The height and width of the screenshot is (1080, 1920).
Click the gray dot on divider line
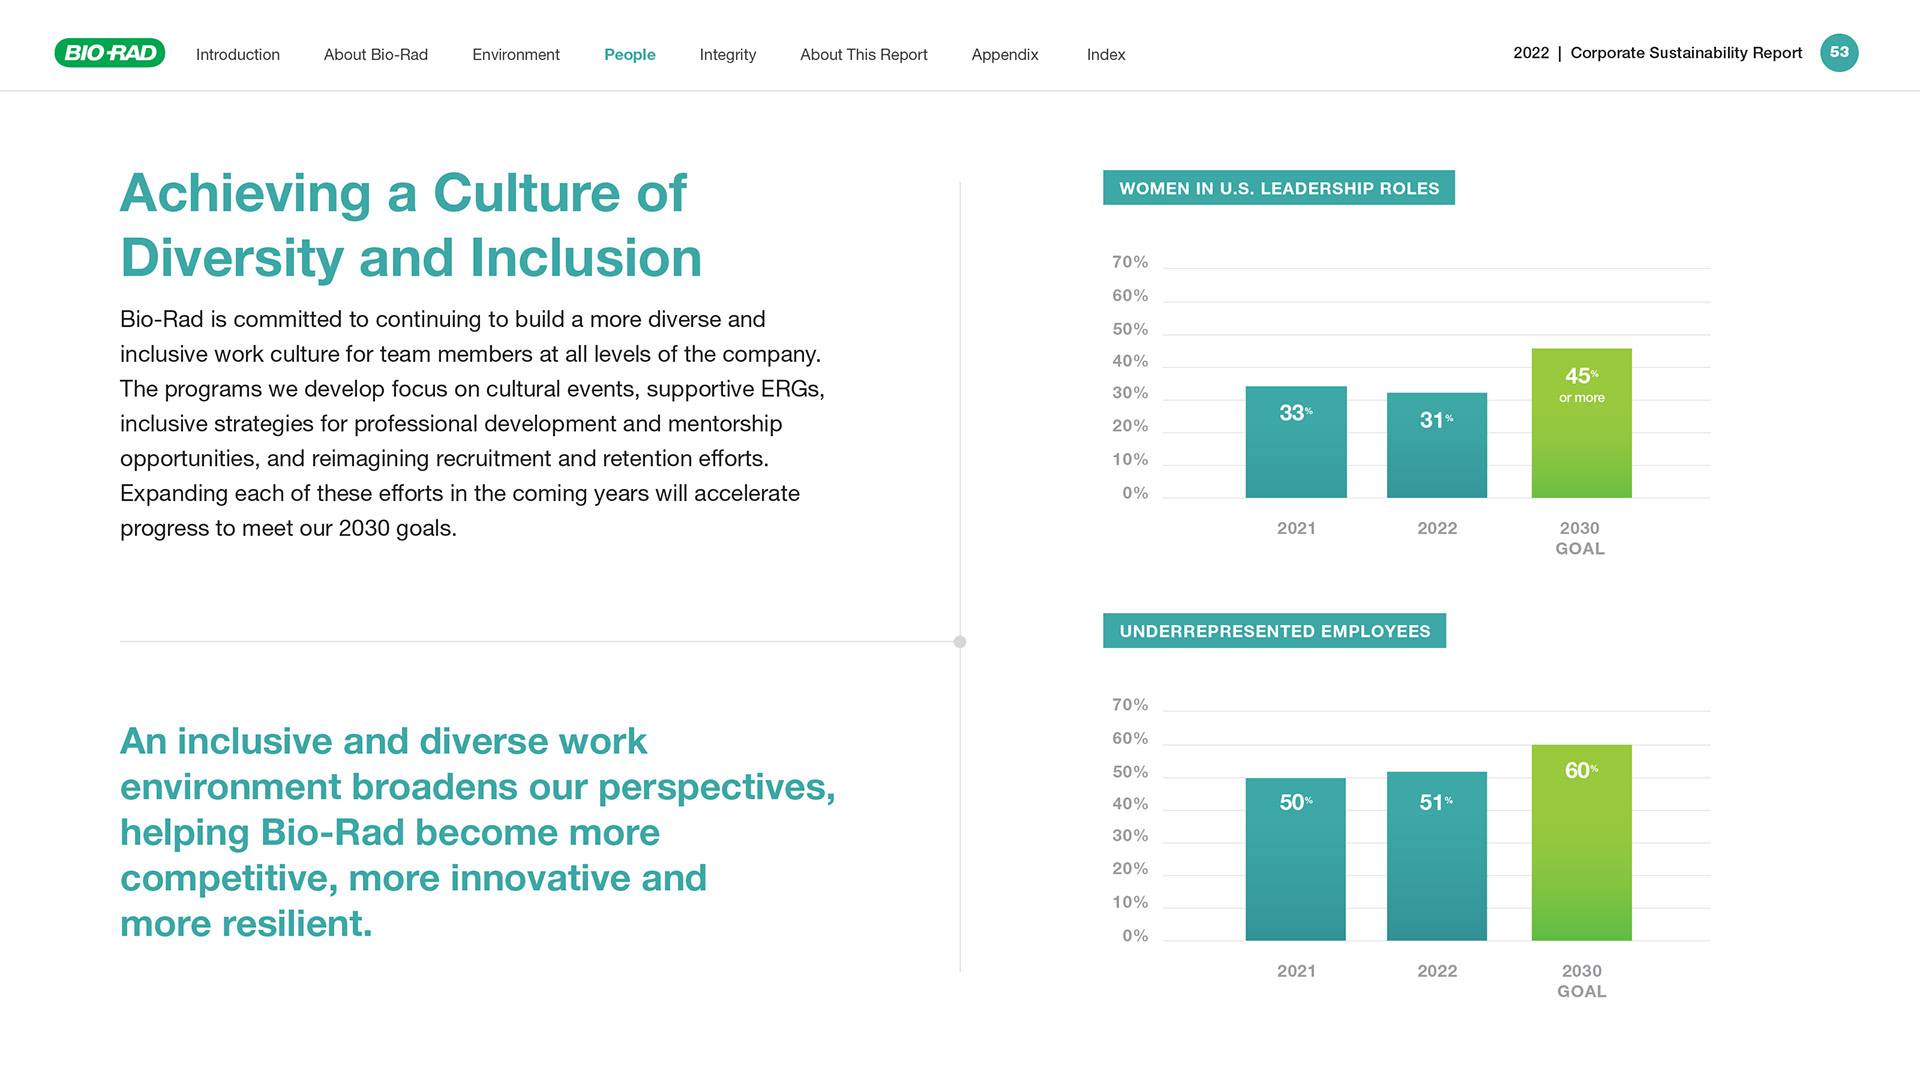click(960, 642)
